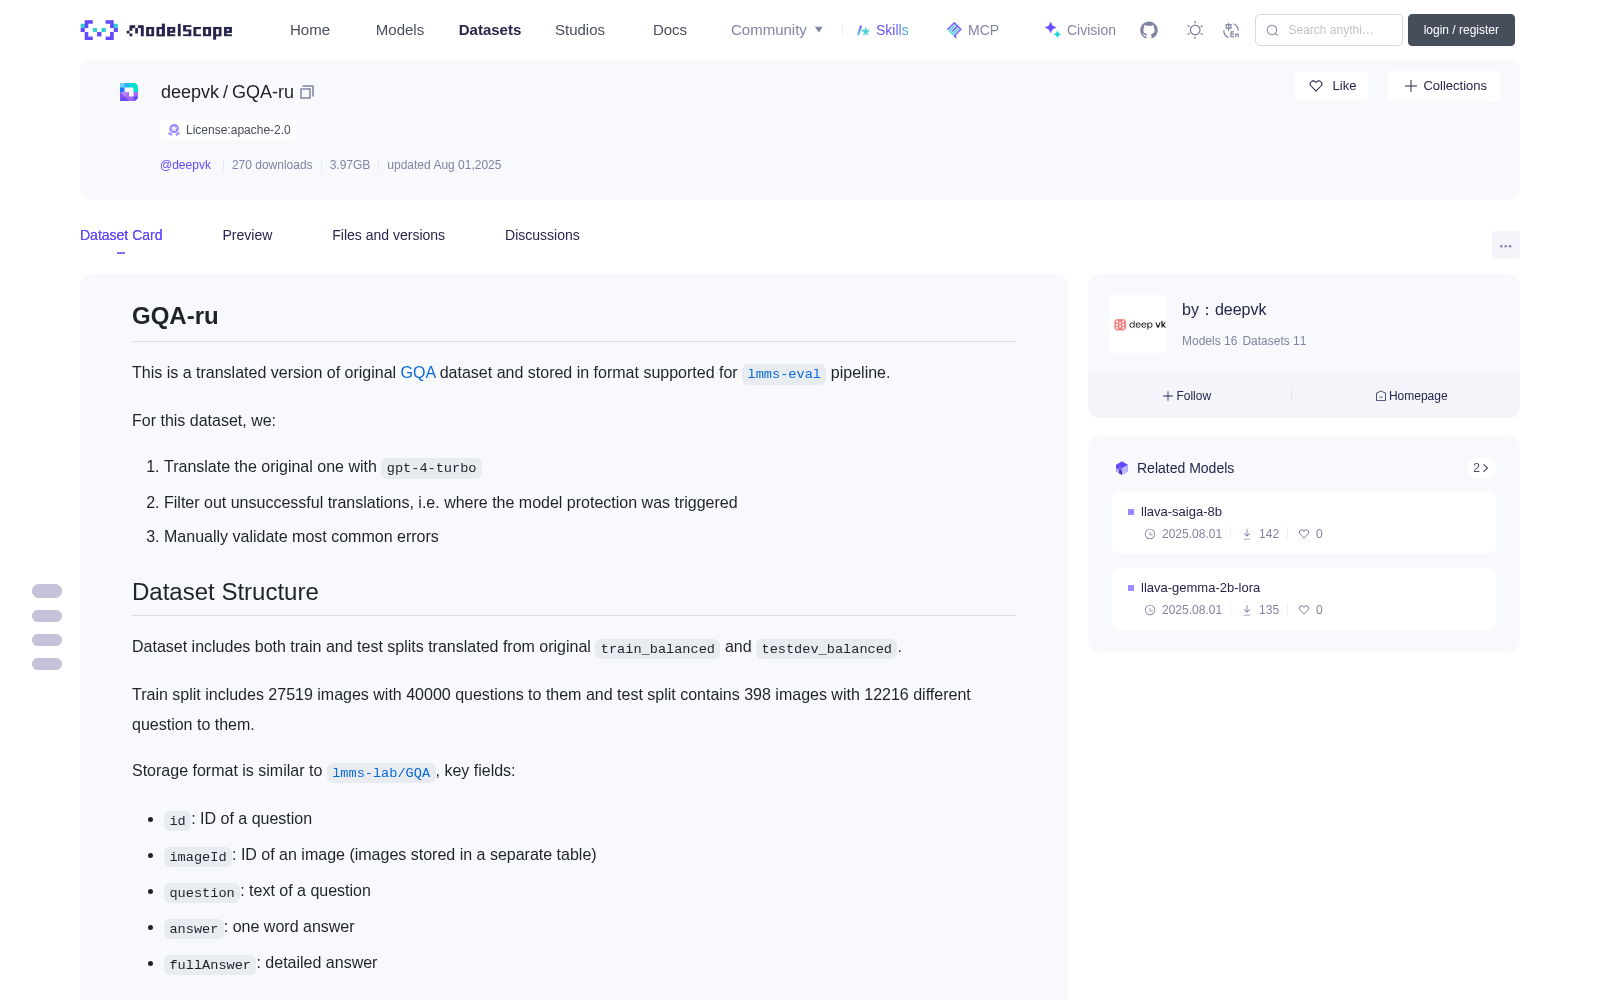This screenshot has width=1600, height=1000.
Task: Toggle the light/dark theme icon
Action: pyautogui.click(x=1195, y=30)
